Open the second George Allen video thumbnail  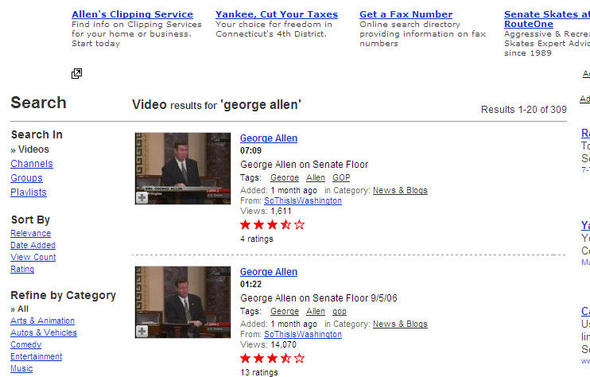pyautogui.click(x=183, y=302)
